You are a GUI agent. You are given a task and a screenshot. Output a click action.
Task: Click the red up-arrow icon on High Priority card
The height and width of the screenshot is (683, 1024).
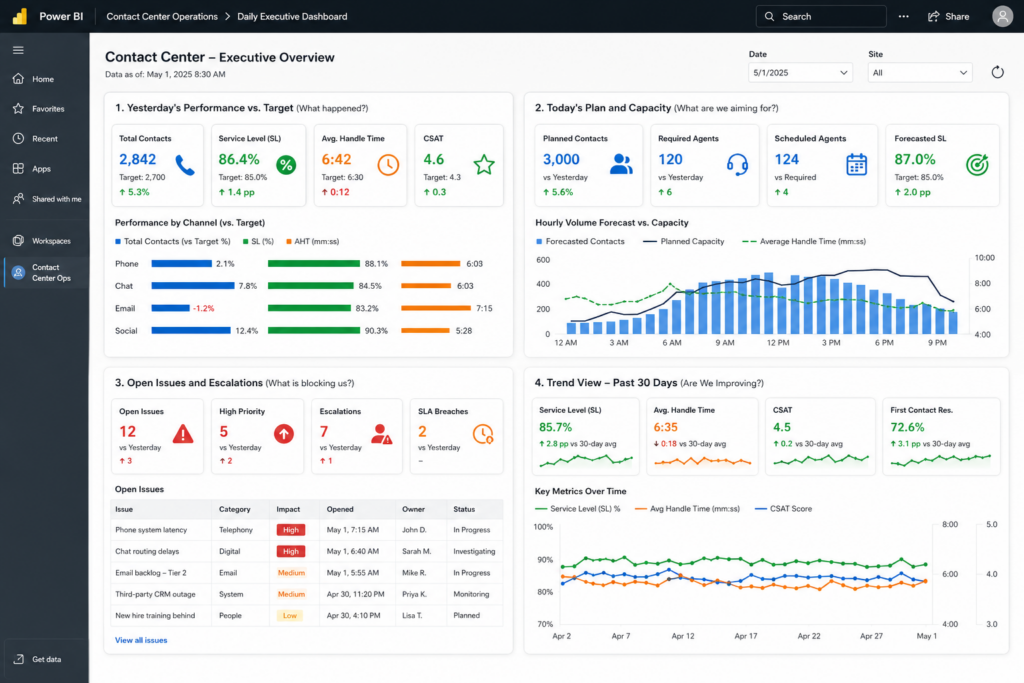283,434
